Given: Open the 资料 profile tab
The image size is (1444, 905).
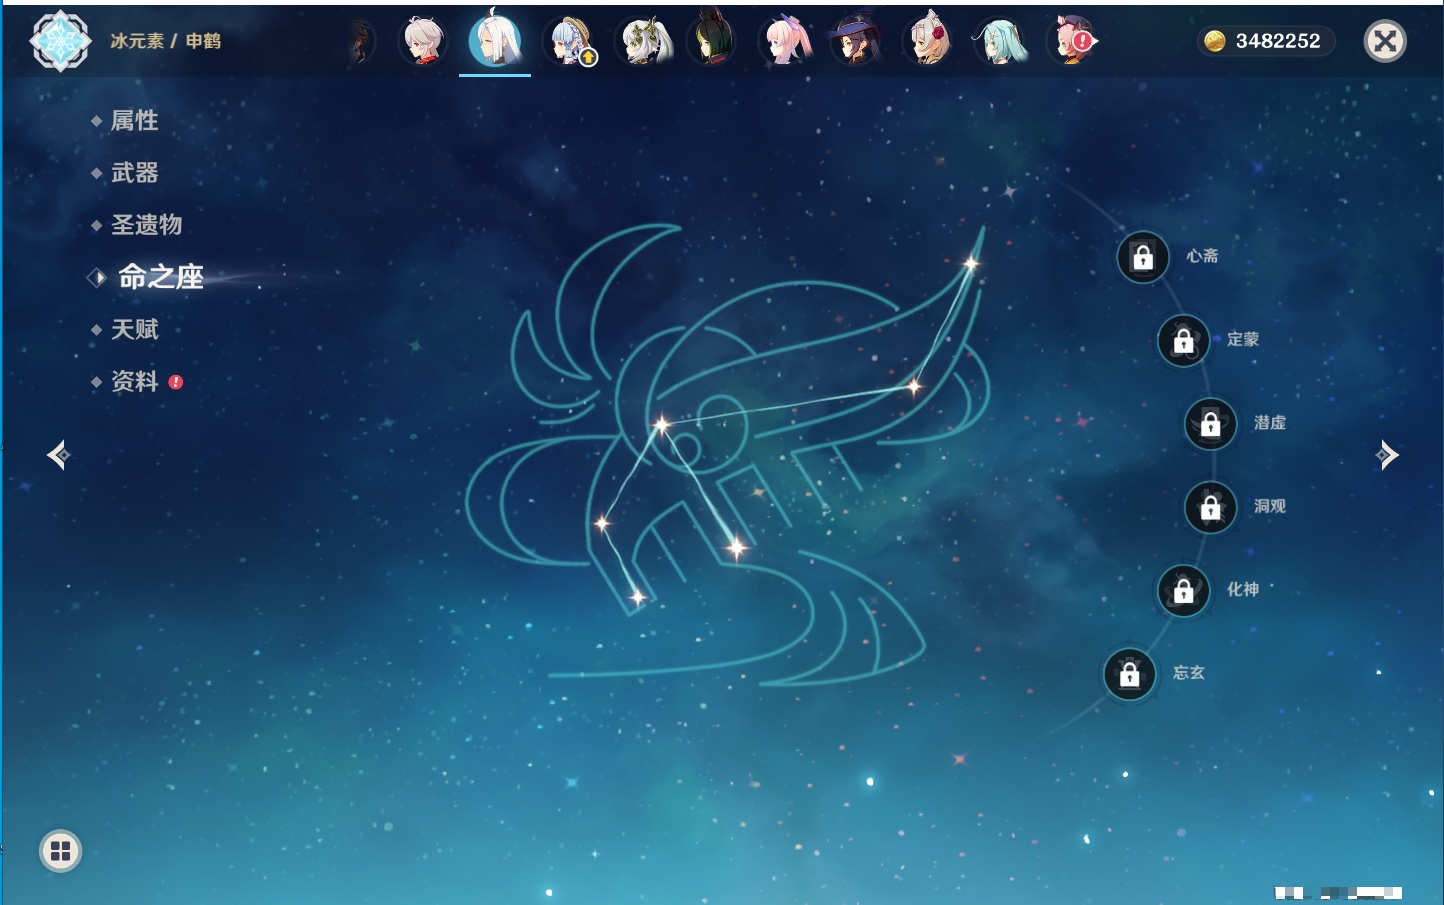Looking at the screenshot, I should click(x=134, y=381).
